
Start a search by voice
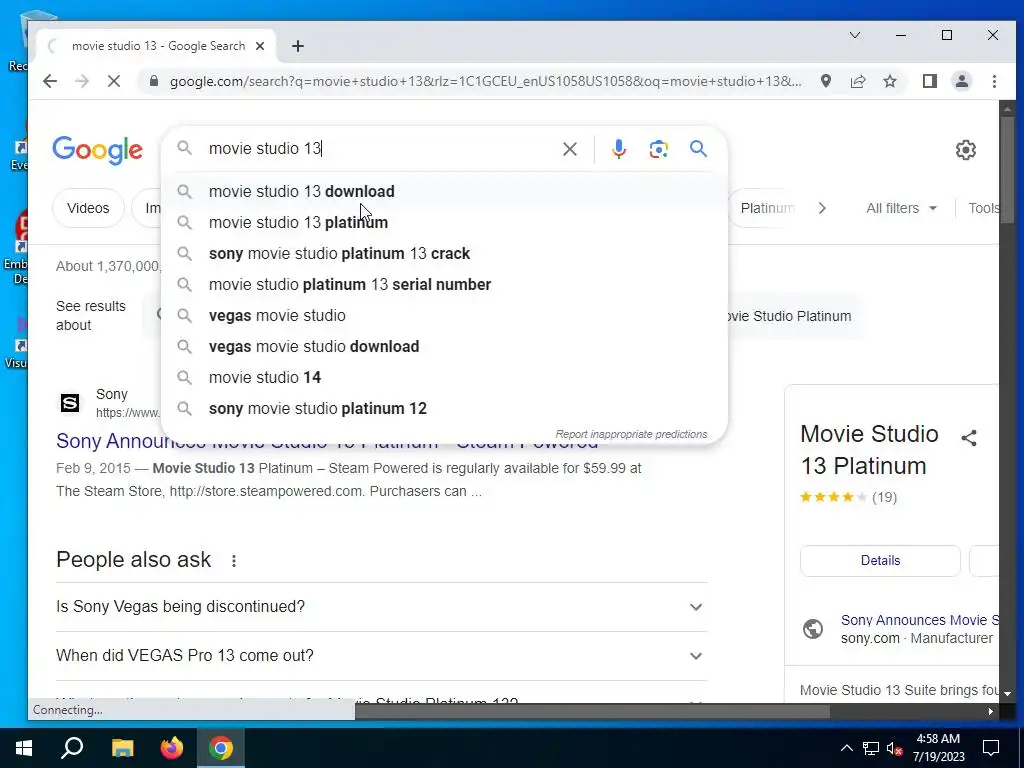click(x=618, y=149)
